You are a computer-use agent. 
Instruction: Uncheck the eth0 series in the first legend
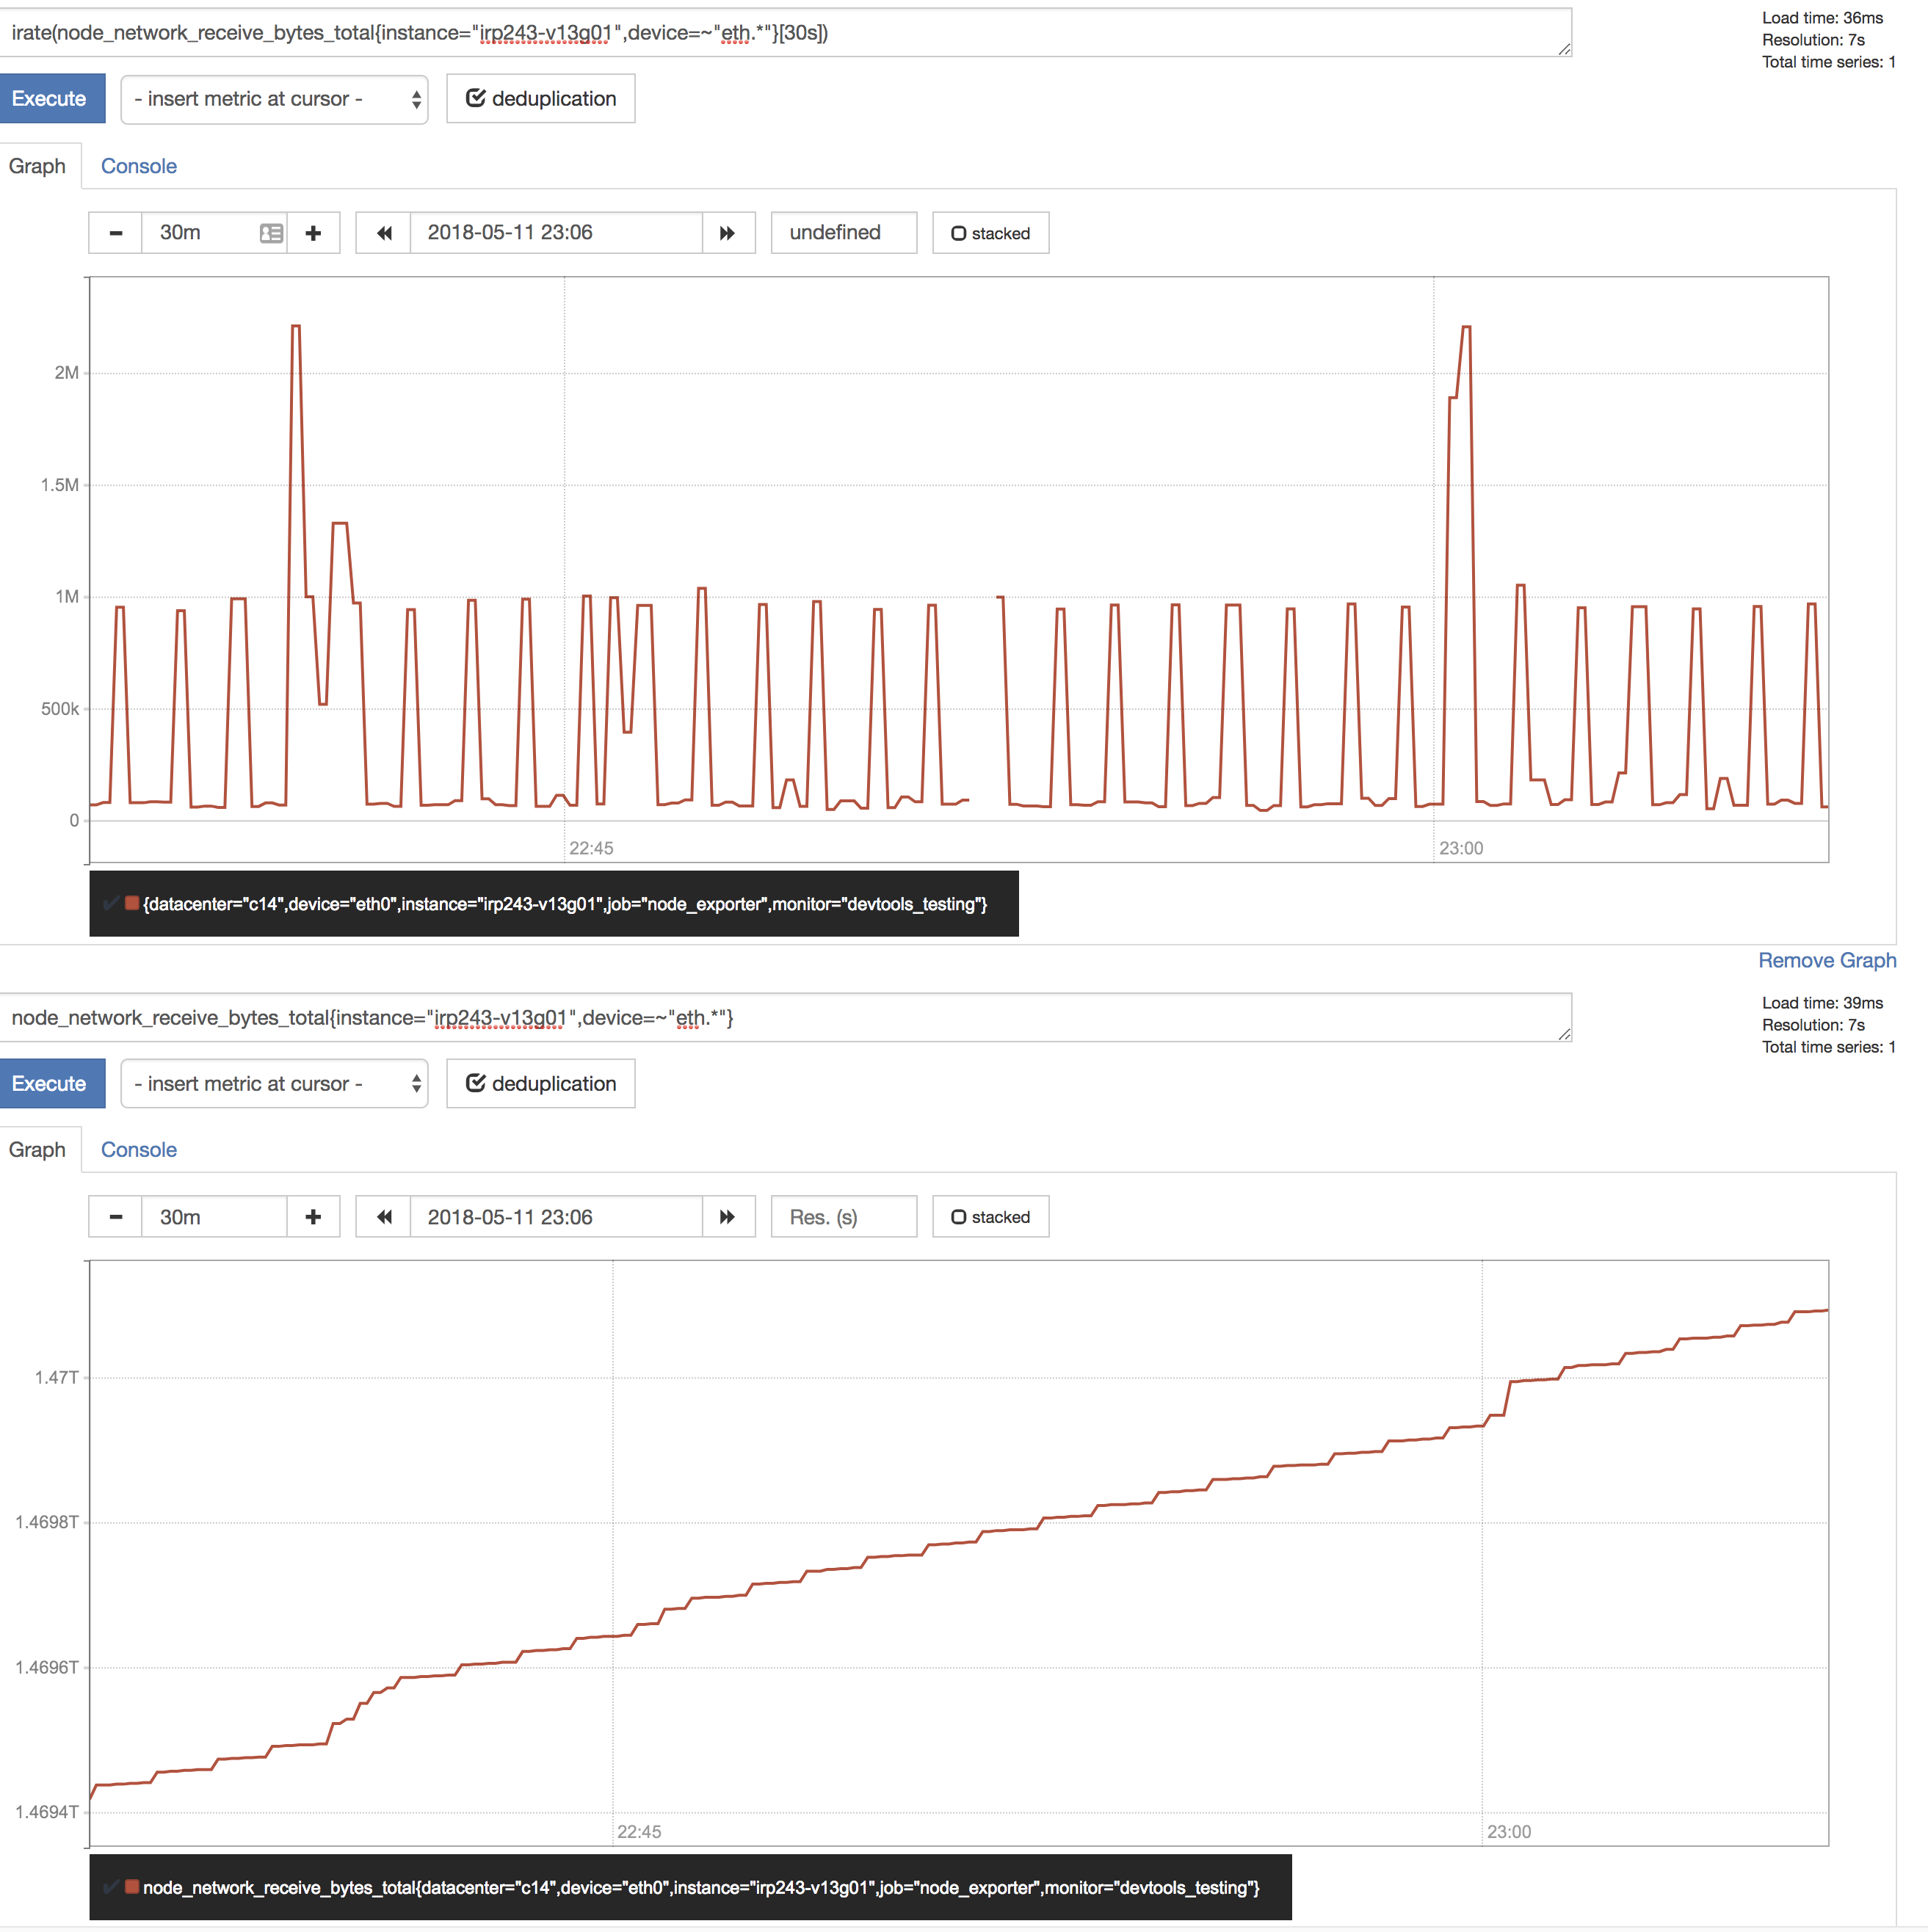(111, 903)
